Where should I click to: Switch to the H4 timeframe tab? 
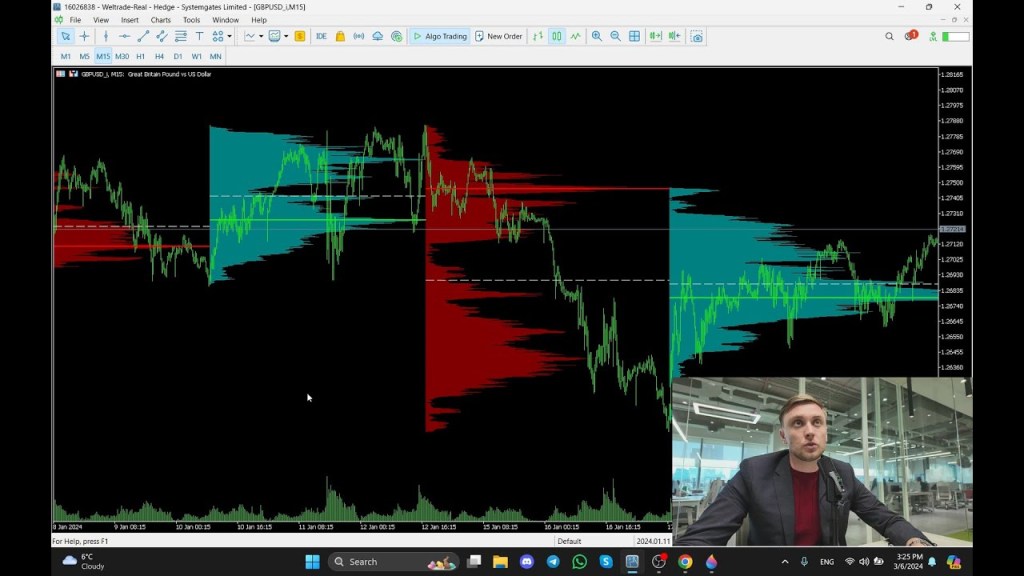pyautogui.click(x=157, y=57)
